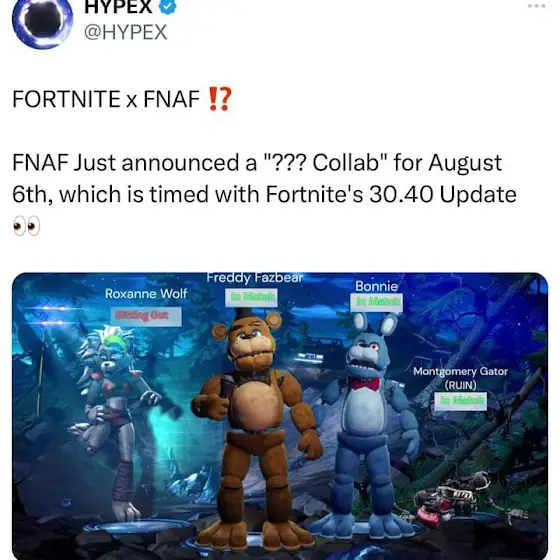This screenshot has height=560, width=560.
Task: Click the In Match tag under Bonnie
Action: [x=377, y=302]
